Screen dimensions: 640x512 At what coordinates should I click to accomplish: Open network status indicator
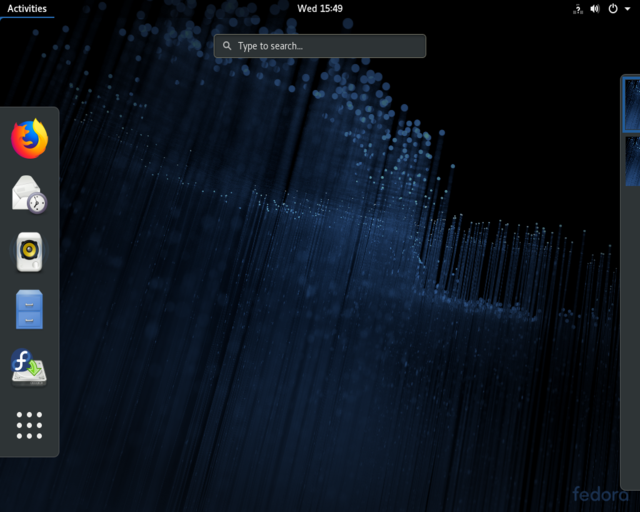578,9
